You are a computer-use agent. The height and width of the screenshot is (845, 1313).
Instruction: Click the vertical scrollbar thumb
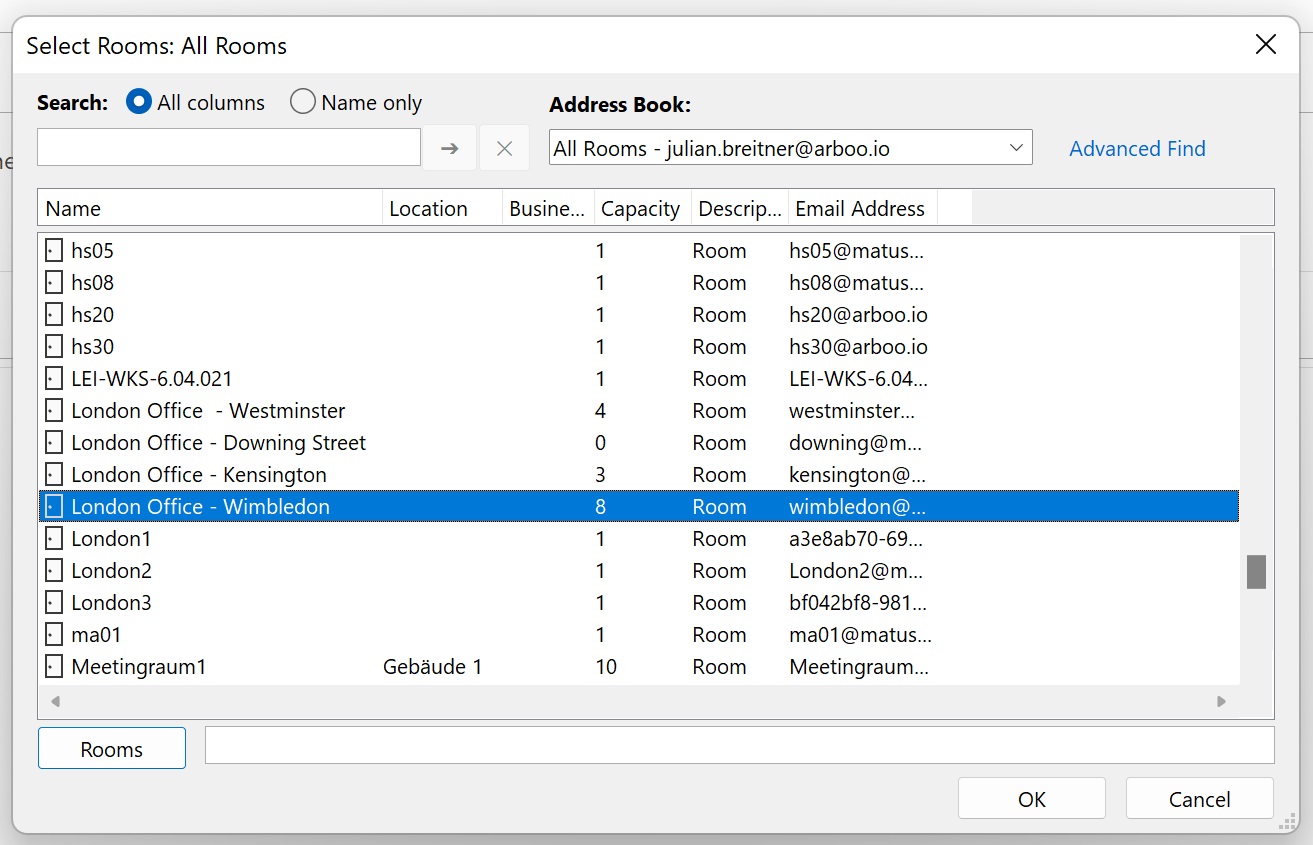1256,571
